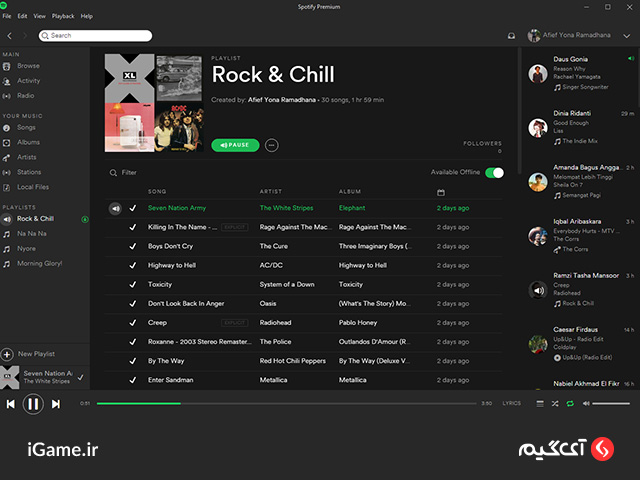Open Local Files in sidebar
640x480 pixels.
(x=33, y=187)
